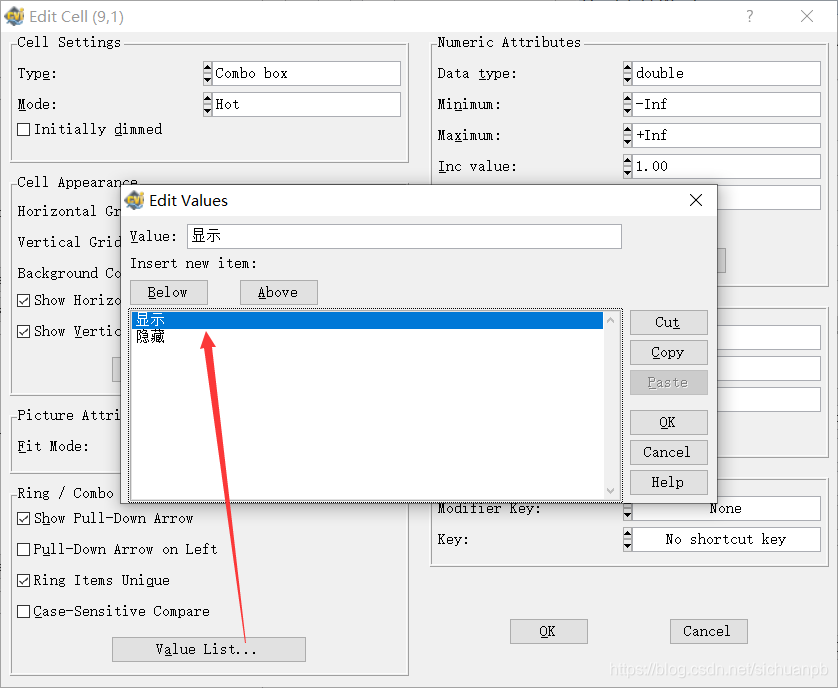Toggle Initially dimmed checkbox

[24, 129]
